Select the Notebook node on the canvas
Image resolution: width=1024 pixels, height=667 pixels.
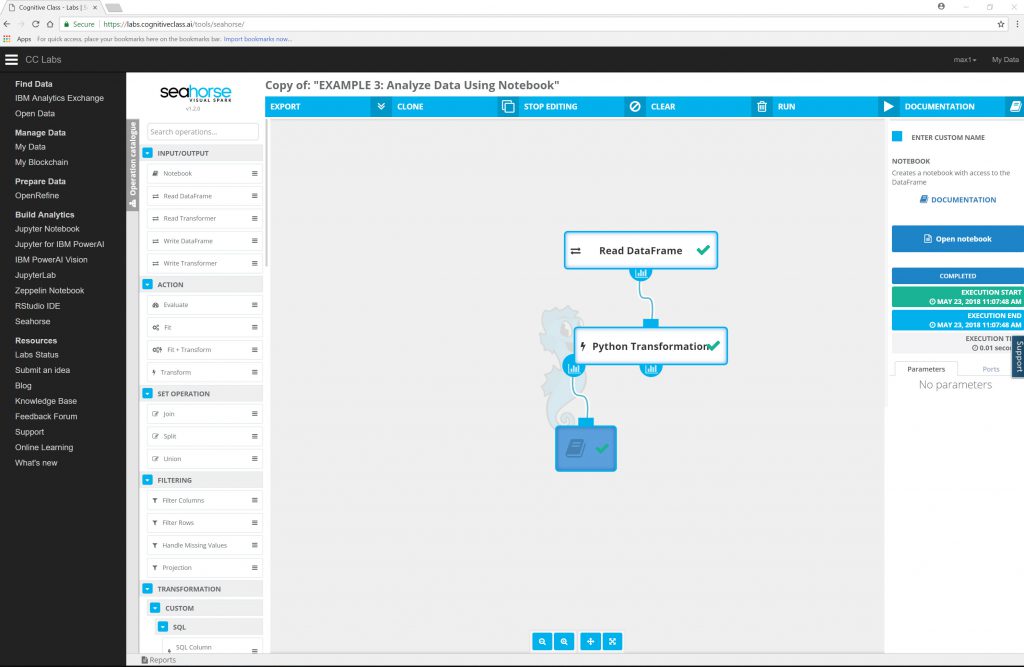click(x=586, y=449)
